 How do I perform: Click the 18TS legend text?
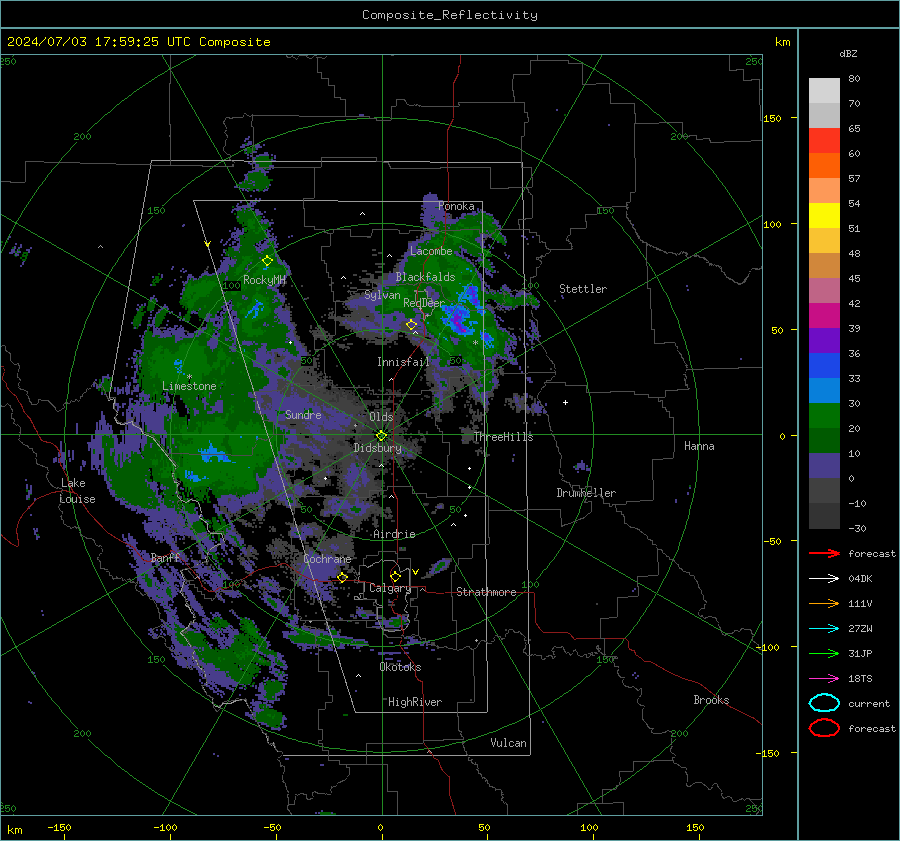tap(860, 679)
